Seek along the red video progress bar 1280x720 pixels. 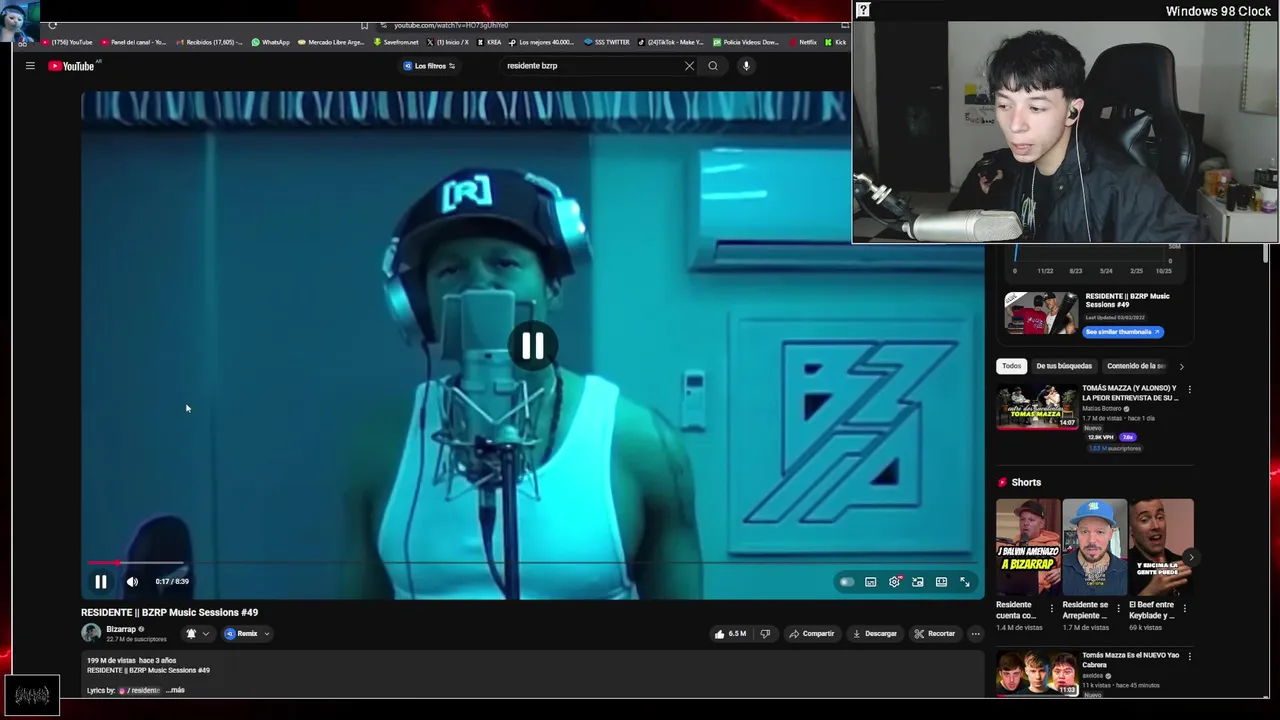534,563
